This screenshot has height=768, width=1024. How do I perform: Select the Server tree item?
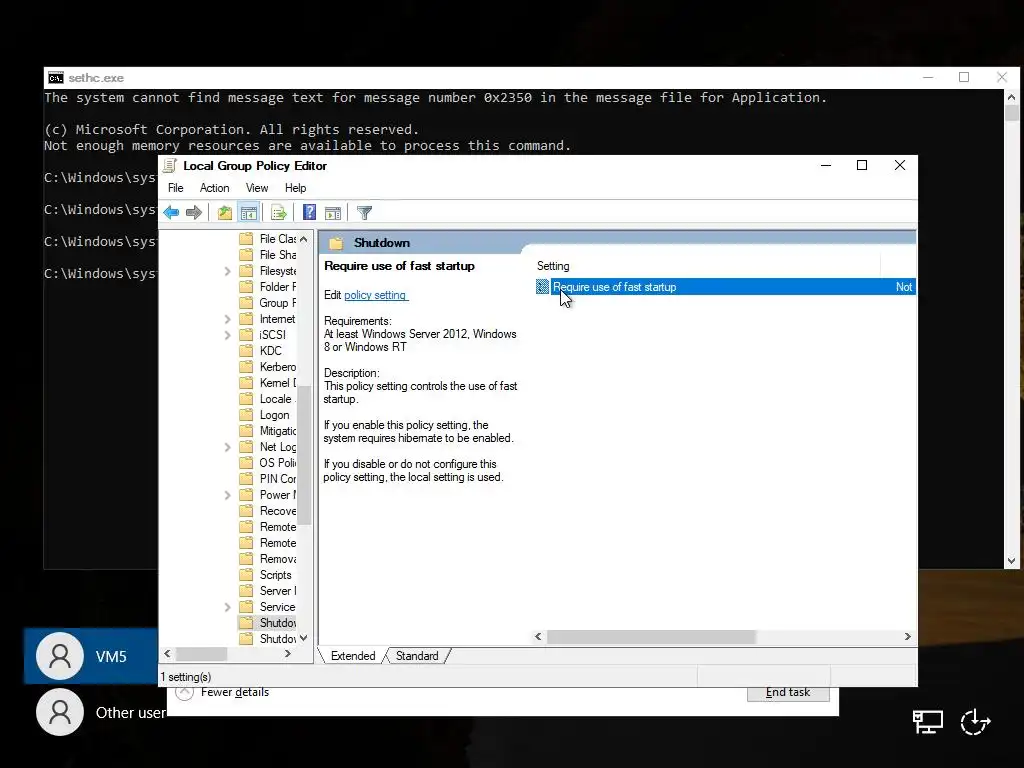pyautogui.click(x=278, y=591)
